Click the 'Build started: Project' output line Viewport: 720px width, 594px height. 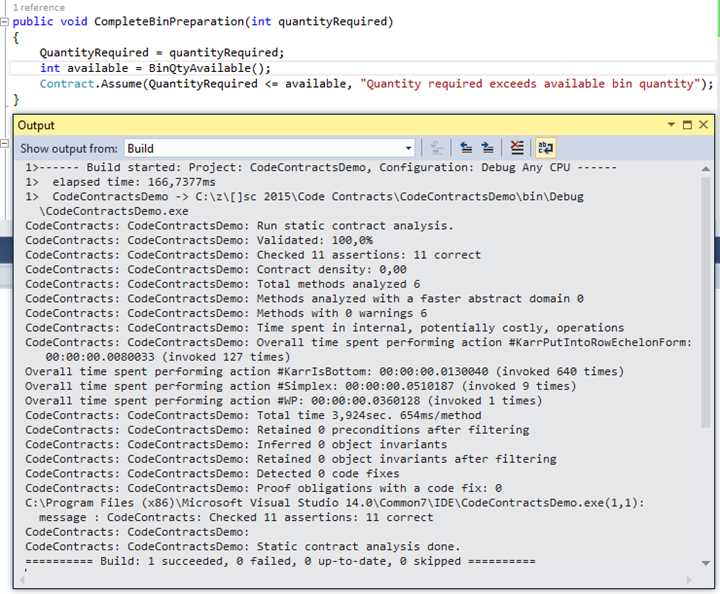[x=321, y=168]
